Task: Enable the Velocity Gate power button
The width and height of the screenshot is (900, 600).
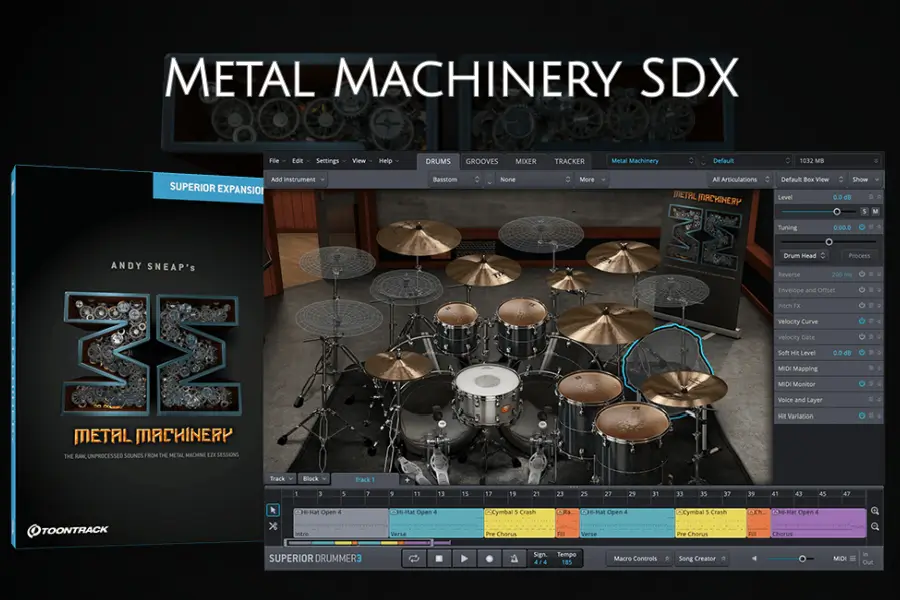Action: click(x=862, y=337)
